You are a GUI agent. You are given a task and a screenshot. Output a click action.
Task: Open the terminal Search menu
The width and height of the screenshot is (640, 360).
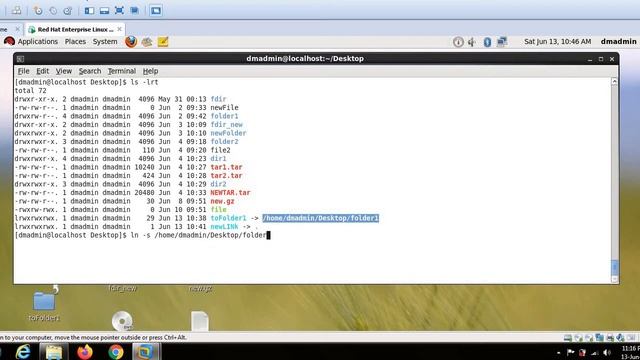[90, 71]
